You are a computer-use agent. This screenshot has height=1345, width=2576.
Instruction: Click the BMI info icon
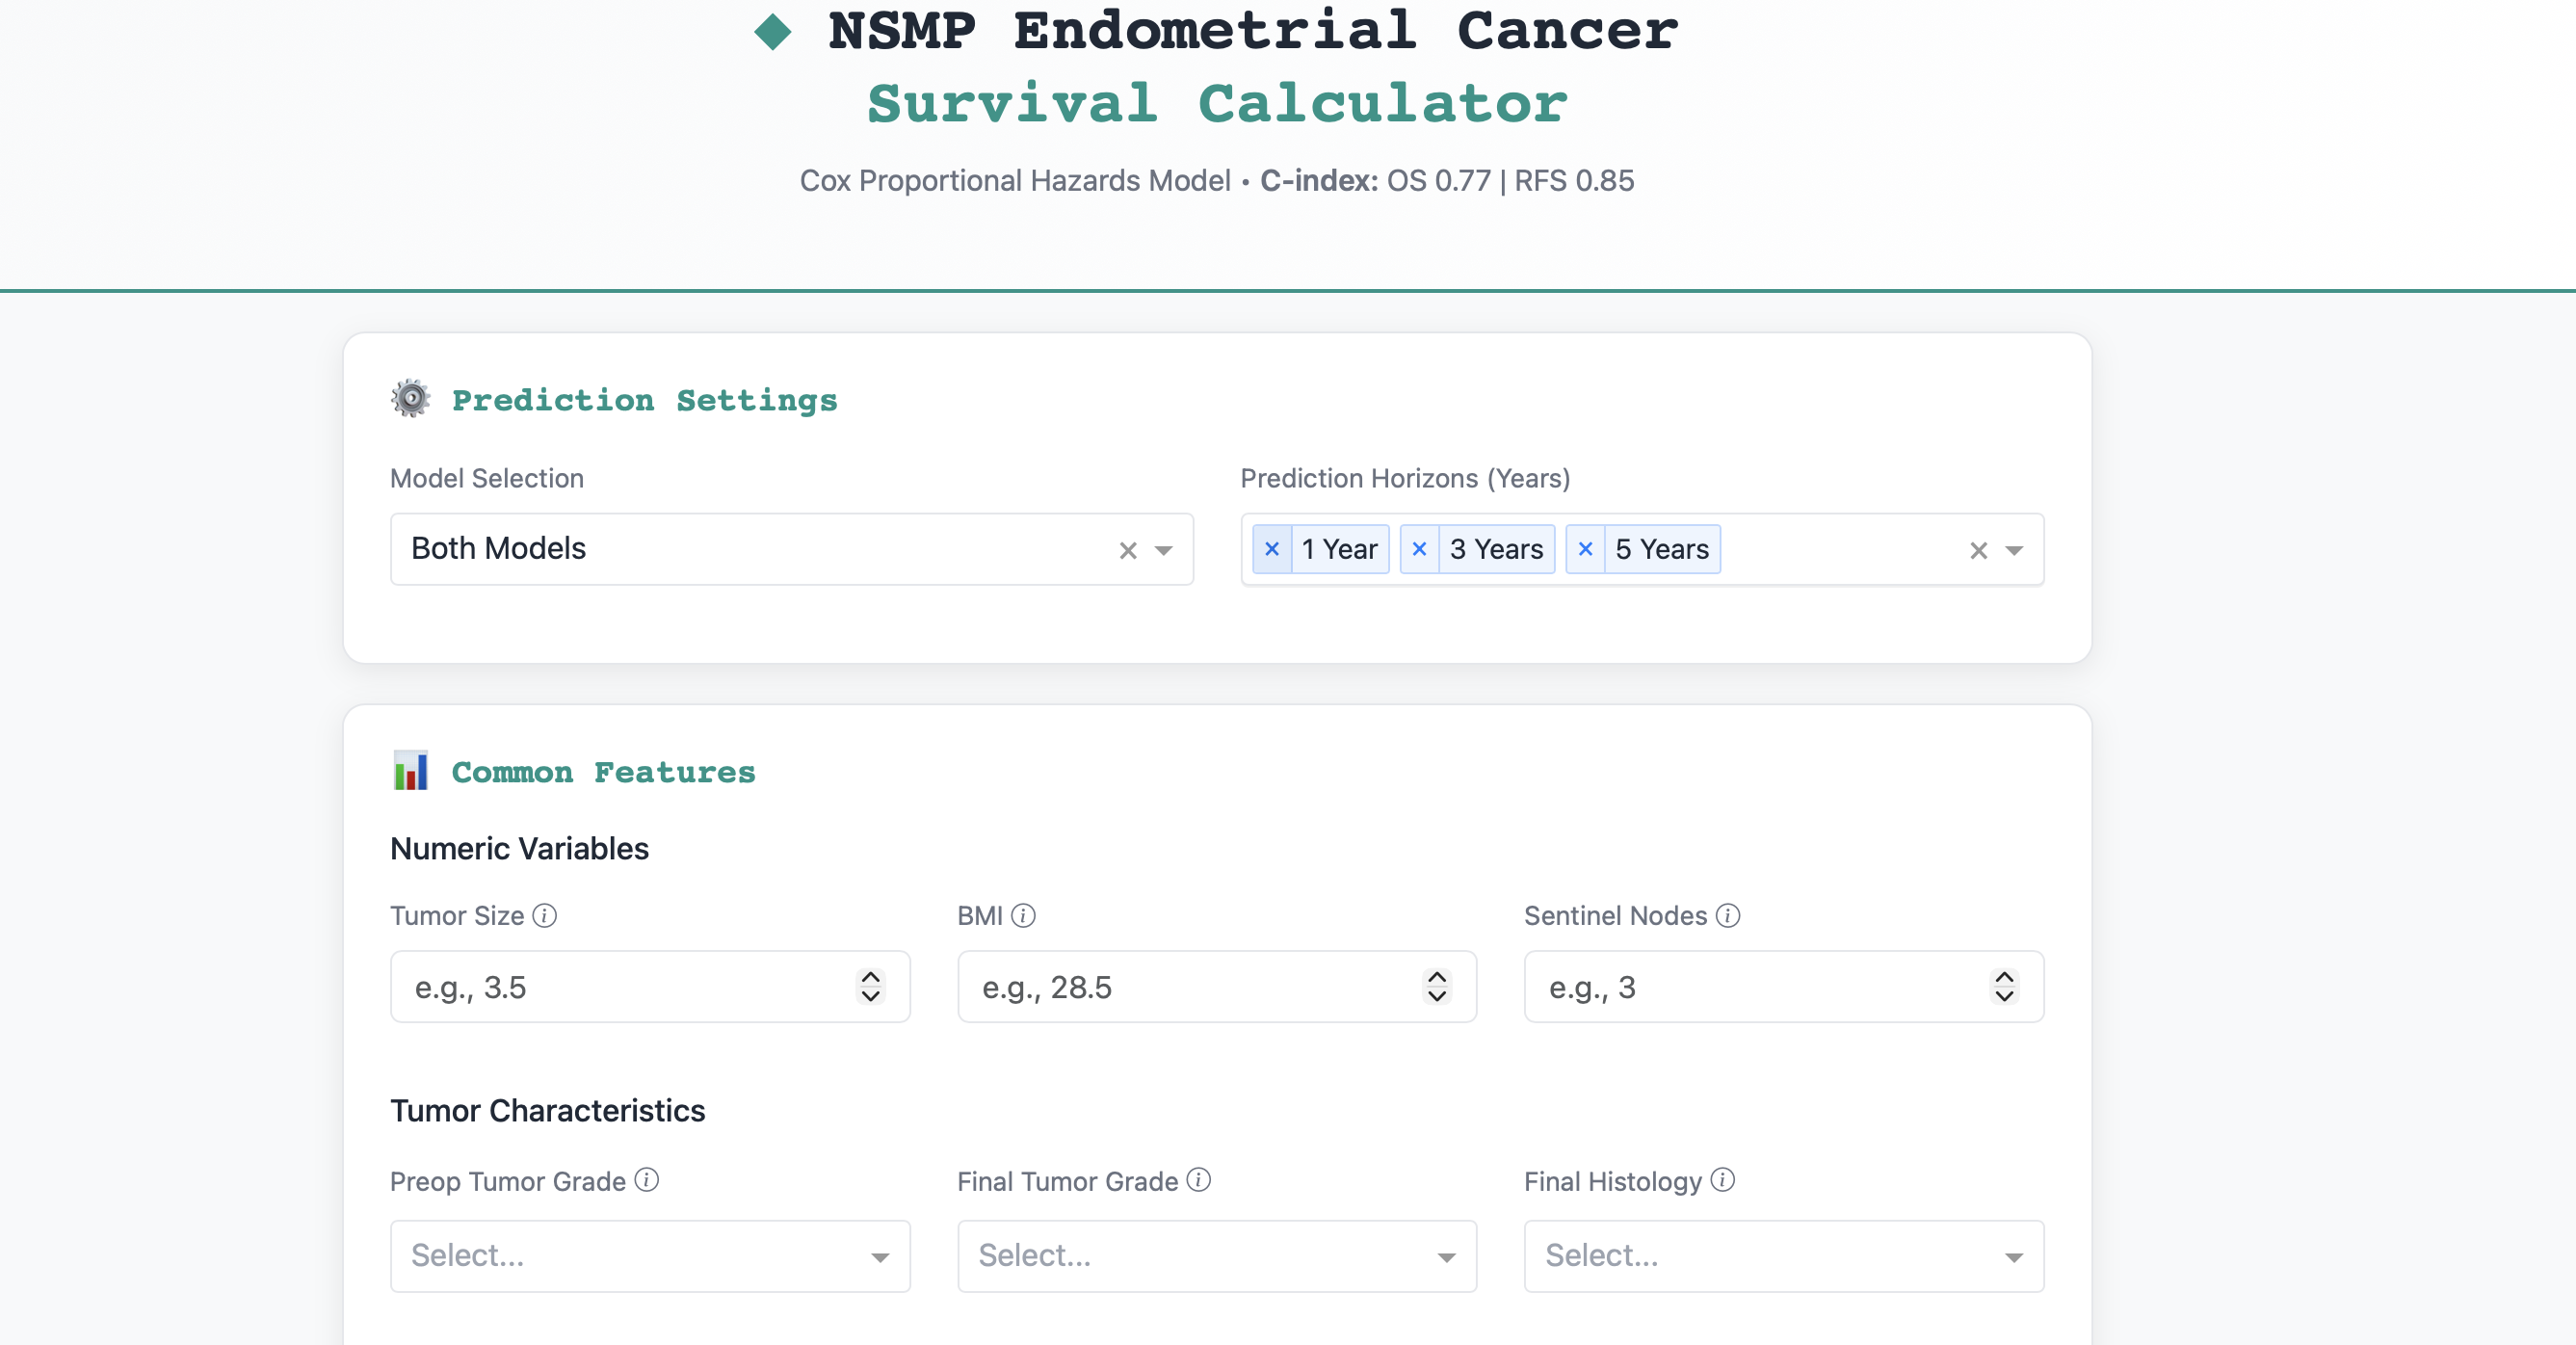click(1023, 915)
